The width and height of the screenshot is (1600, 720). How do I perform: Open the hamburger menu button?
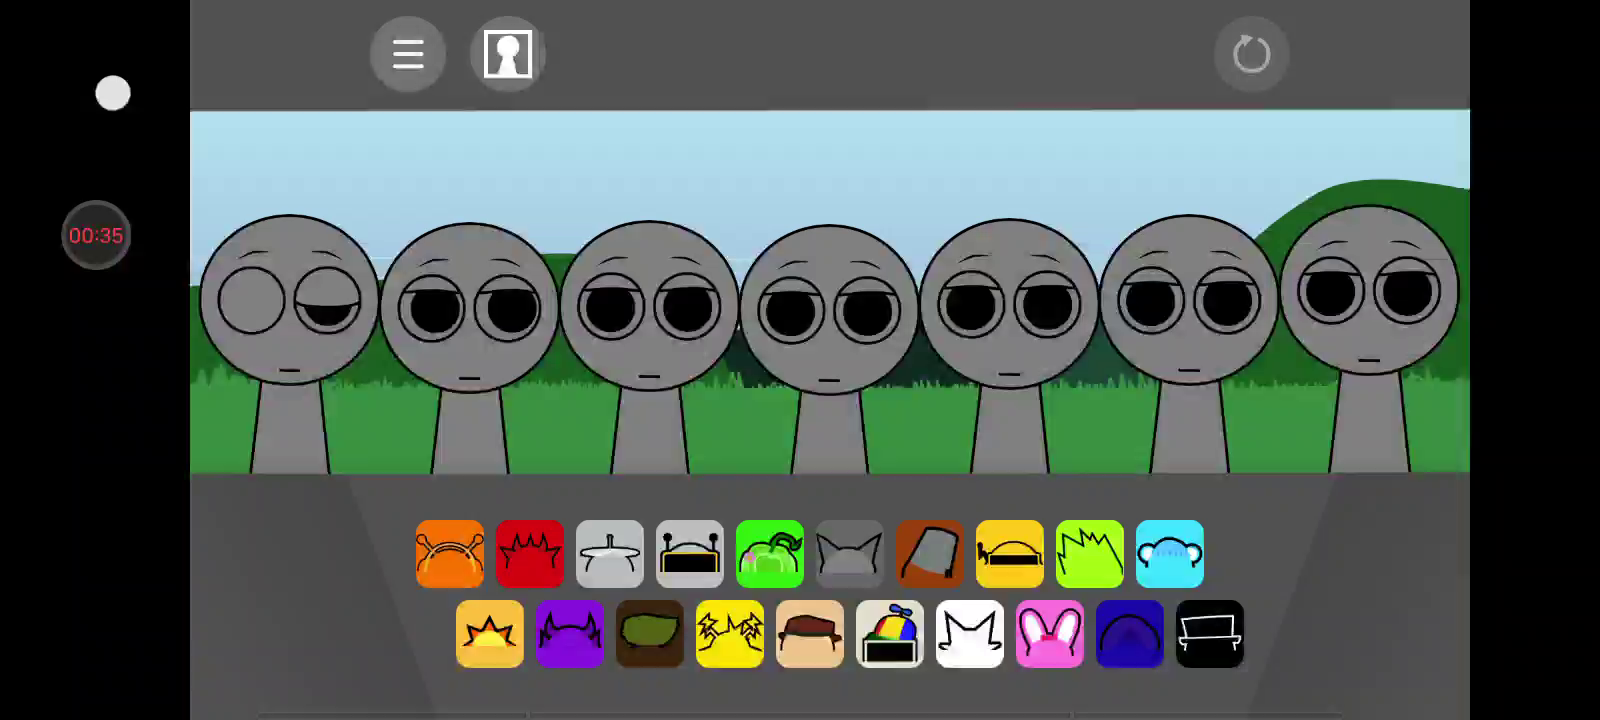407,54
